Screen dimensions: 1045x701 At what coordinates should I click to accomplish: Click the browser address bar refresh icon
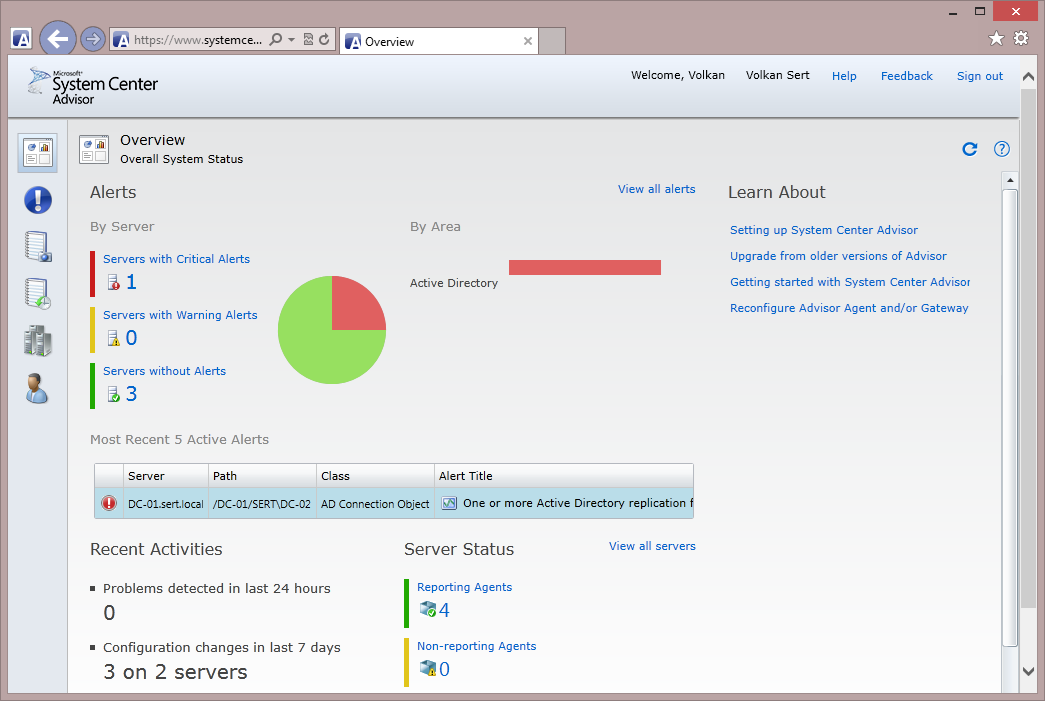(x=324, y=39)
